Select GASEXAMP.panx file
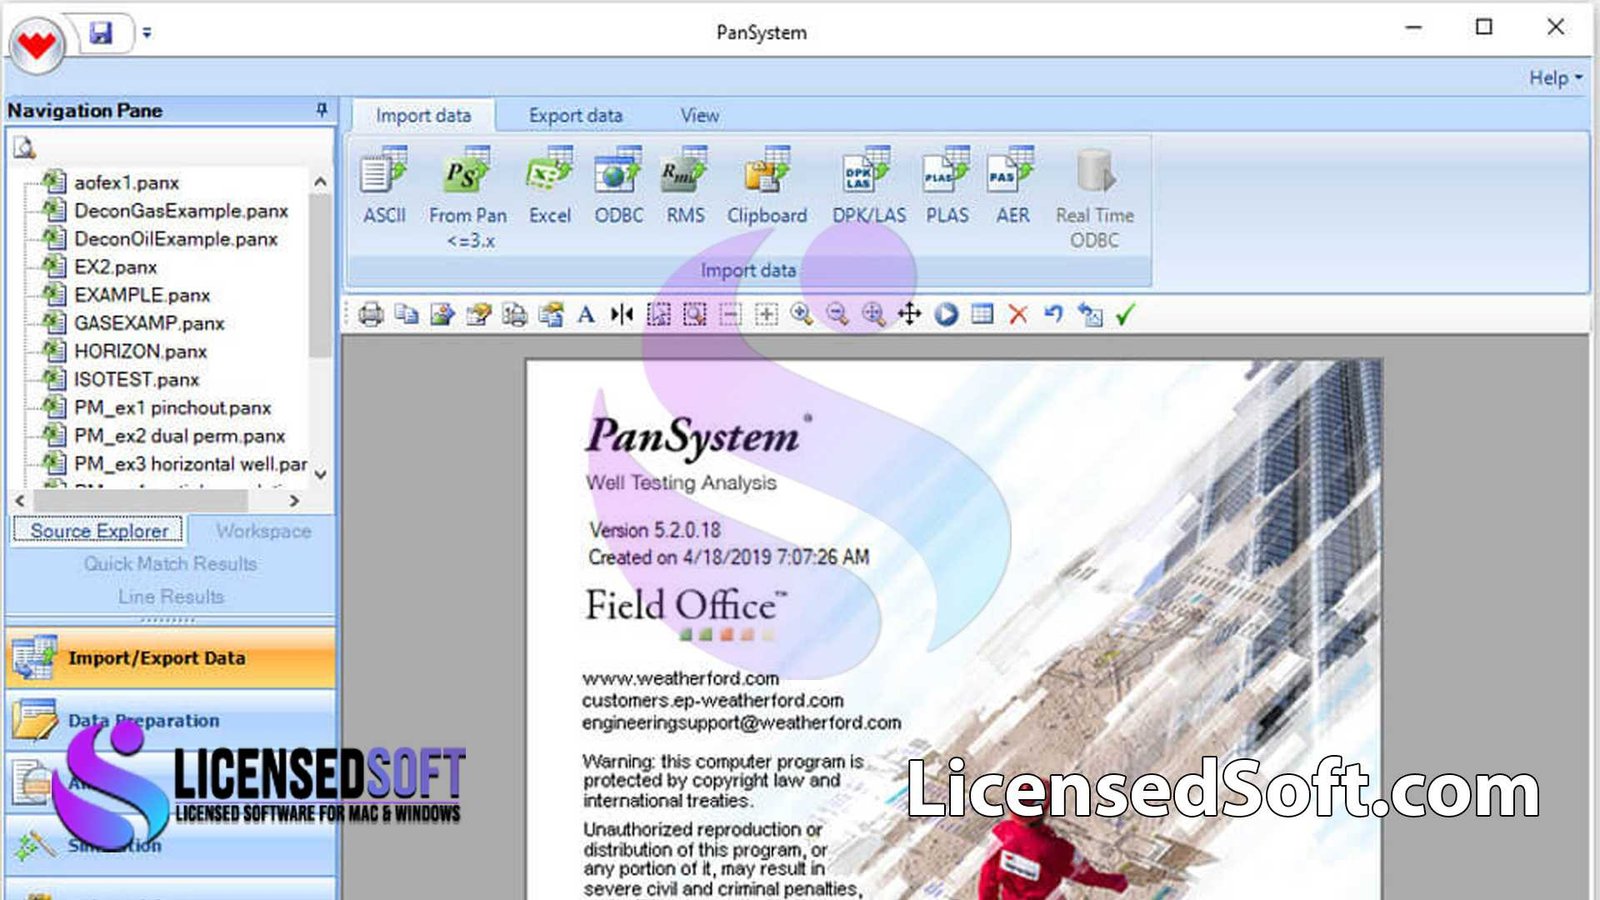1600x900 pixels. 149,323
